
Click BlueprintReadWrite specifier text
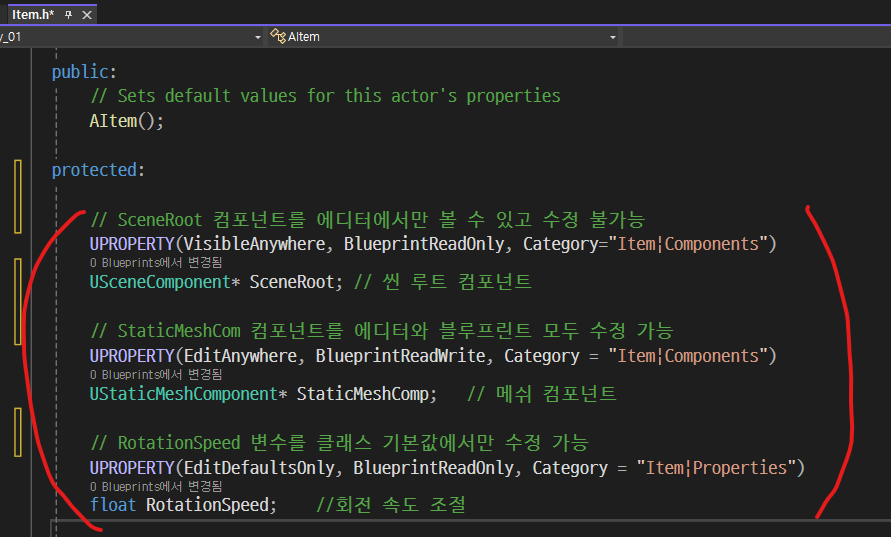pyautogui.click(x=400, y=356)
